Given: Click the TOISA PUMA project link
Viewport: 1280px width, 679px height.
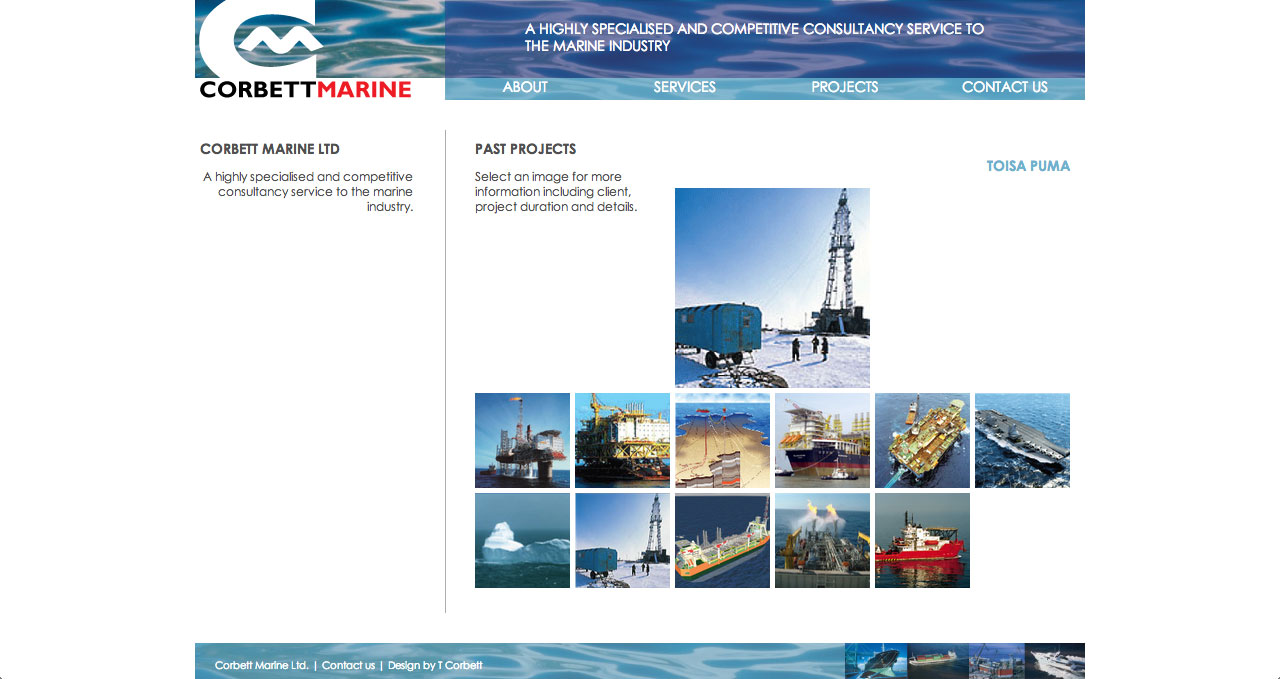Looking at the screenshot, I should click(1028, 166).
